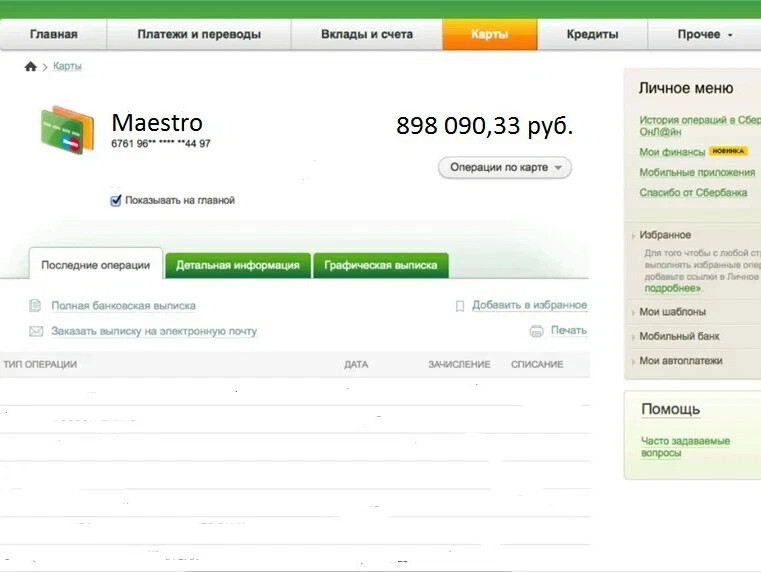Open the Спасибо от Сбербанка link
Viewport: 761px width, 572px height.
(693, 193)
